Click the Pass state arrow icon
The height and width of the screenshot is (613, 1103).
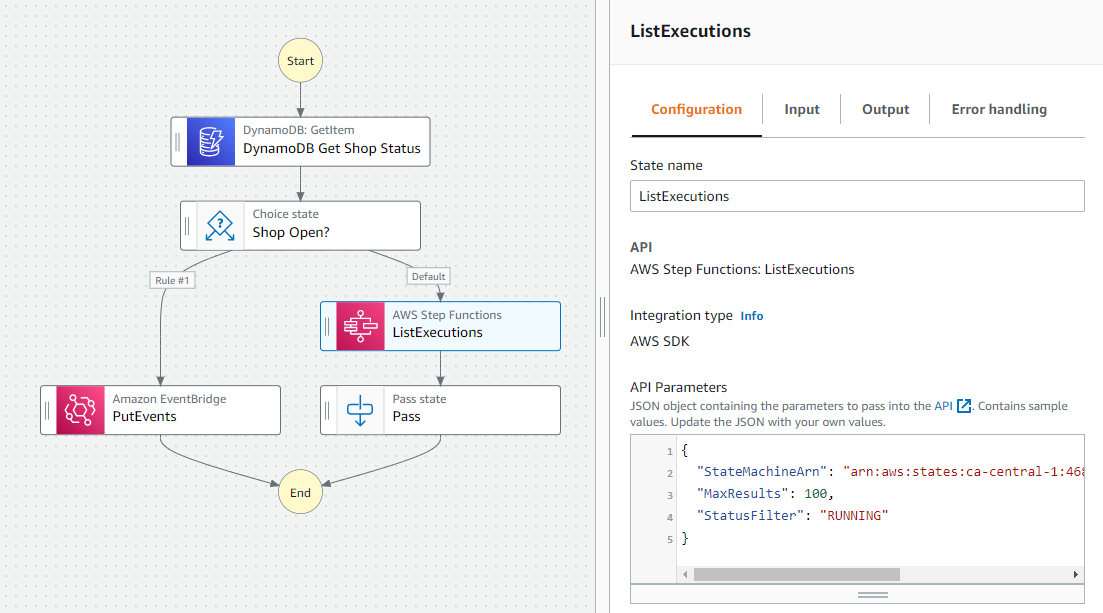click(x=360, y=410)
